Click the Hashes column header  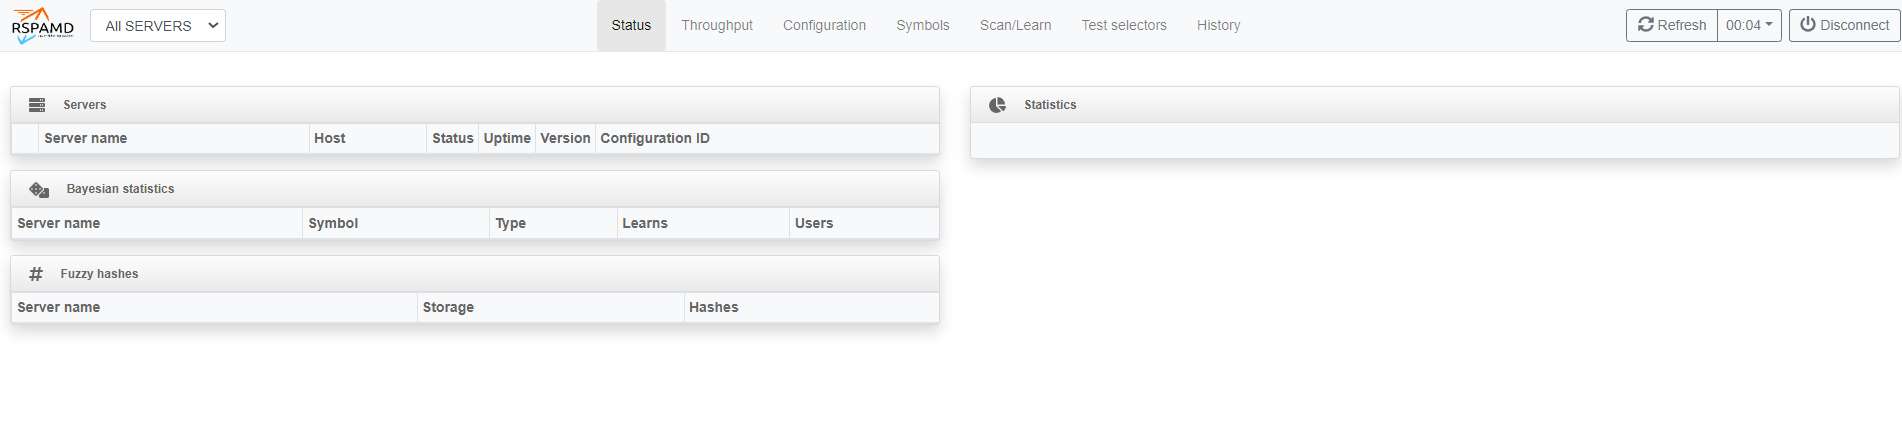point(713,308)
